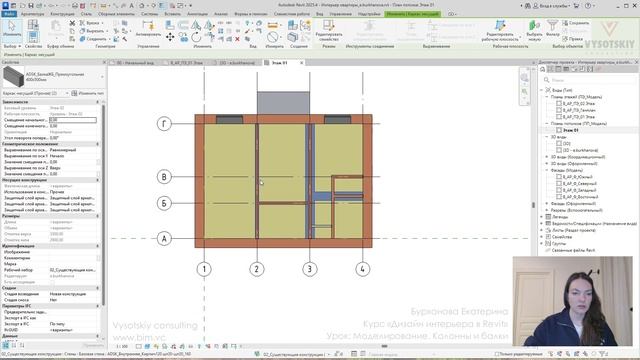Select {3D} view in project browser
This screenshot has height=360, width=640.
click(567, 144)
